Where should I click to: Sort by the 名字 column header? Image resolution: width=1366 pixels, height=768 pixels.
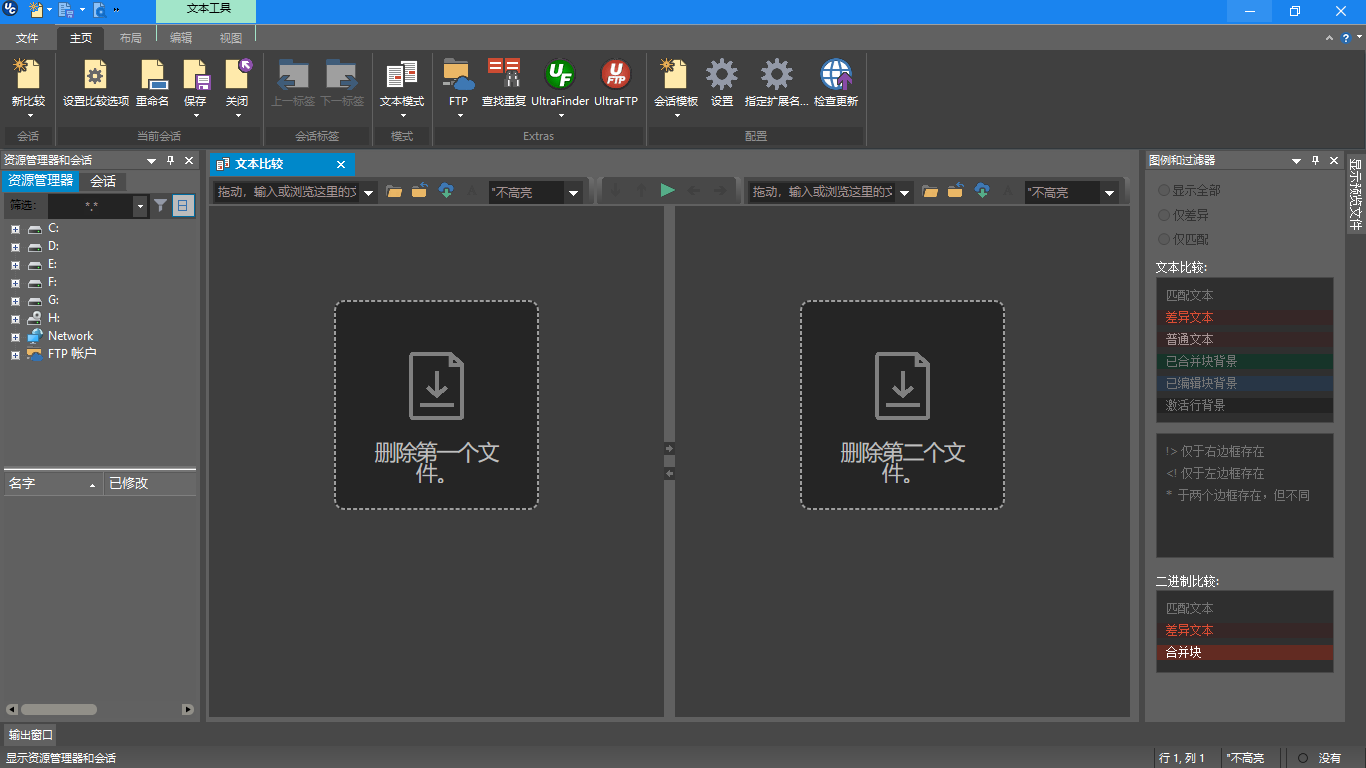(x=53, y=483)
